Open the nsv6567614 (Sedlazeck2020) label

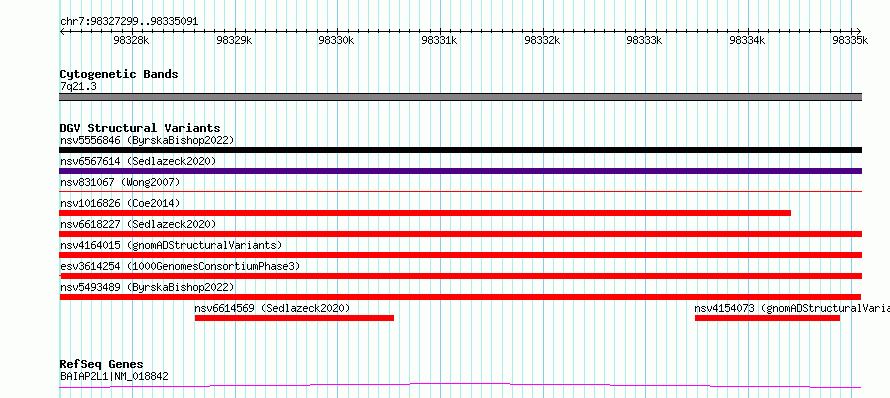(138, 161)
